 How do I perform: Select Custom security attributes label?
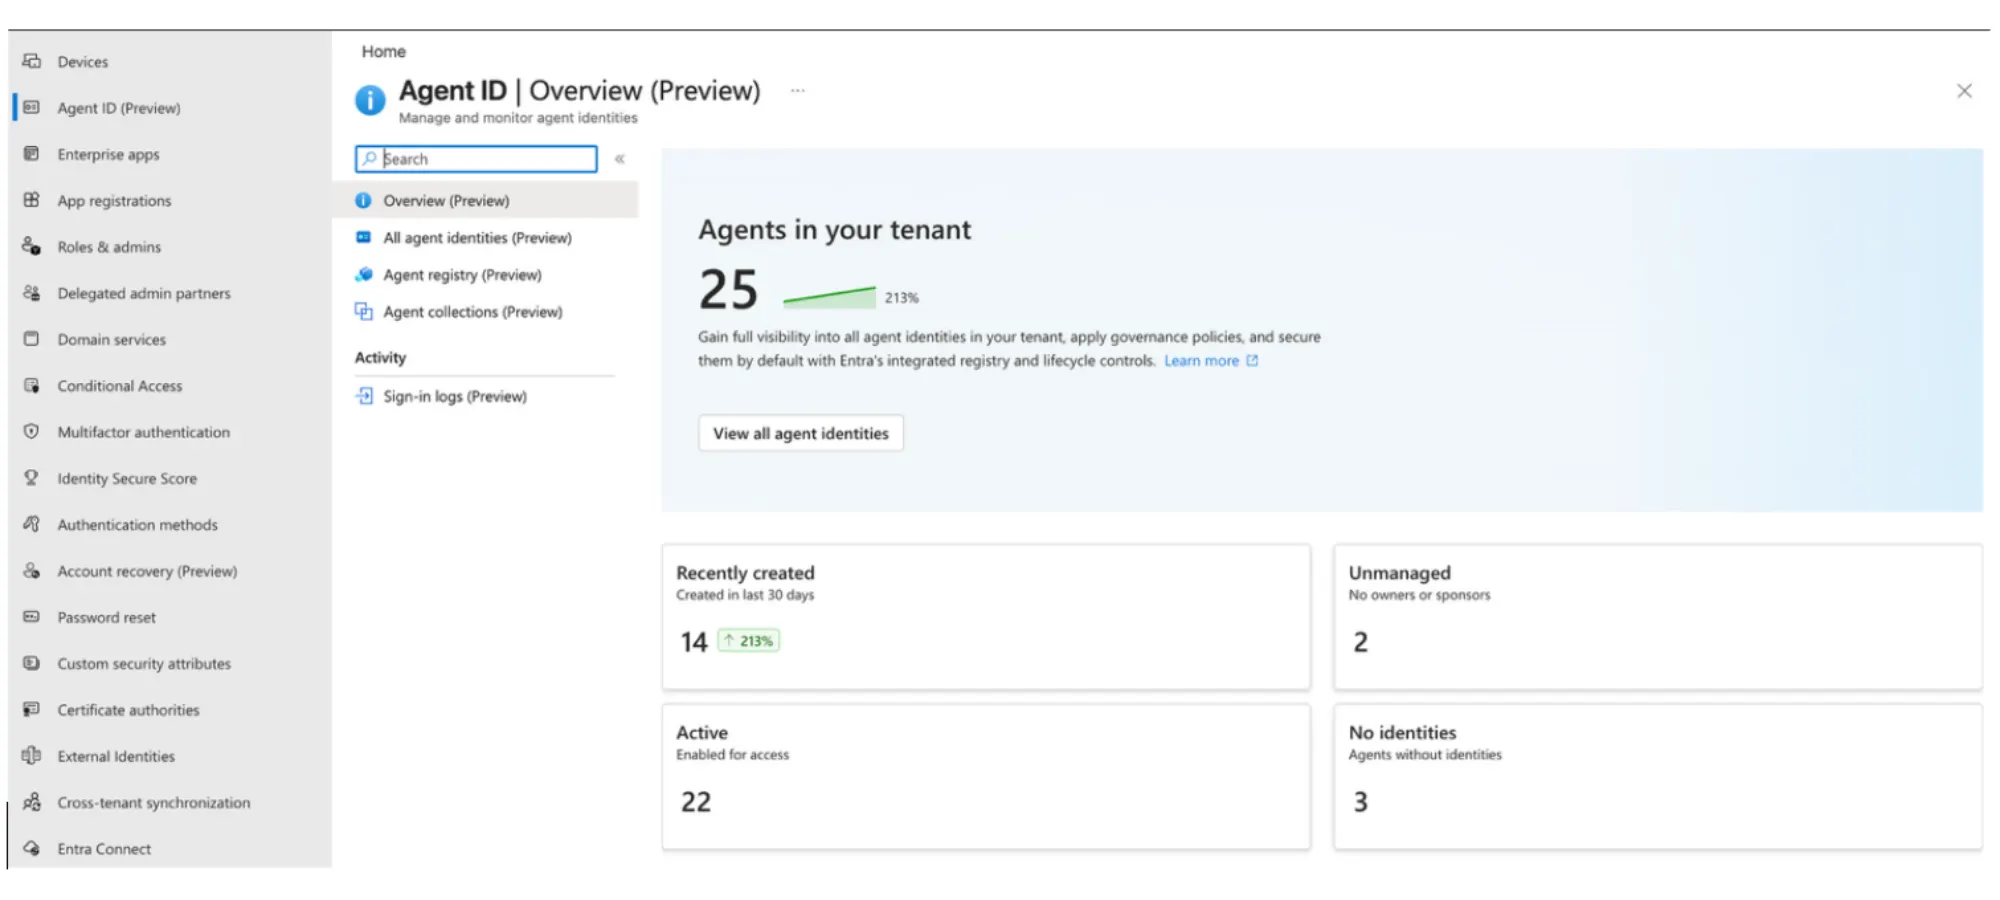pos(144,664)
